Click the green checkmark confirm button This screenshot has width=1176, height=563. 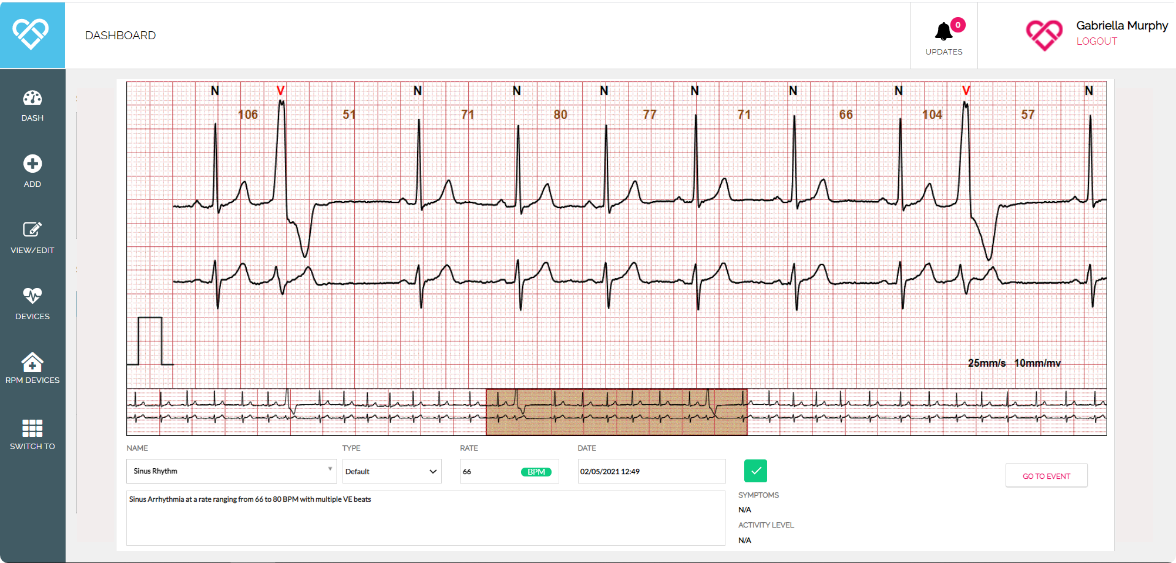[755, 471]
